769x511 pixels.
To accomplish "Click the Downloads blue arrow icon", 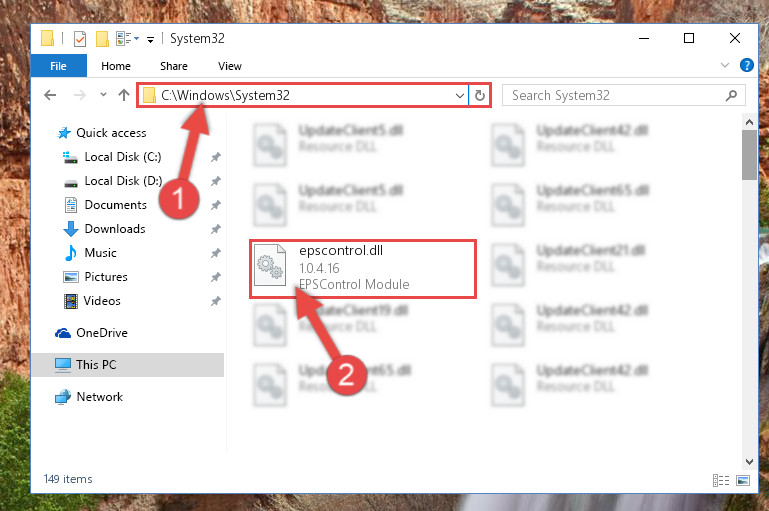I will click(71, 229).
